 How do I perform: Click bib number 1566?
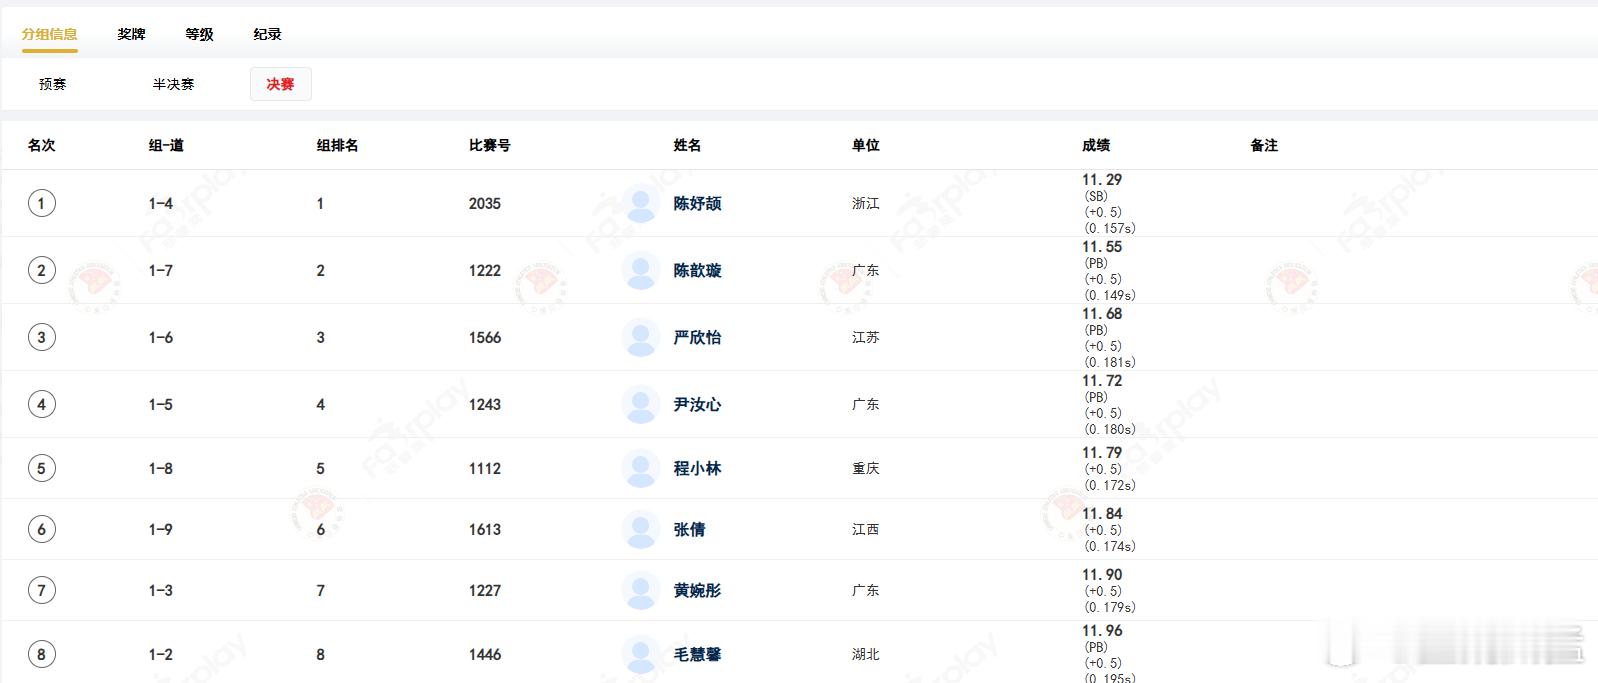[485, 337]
